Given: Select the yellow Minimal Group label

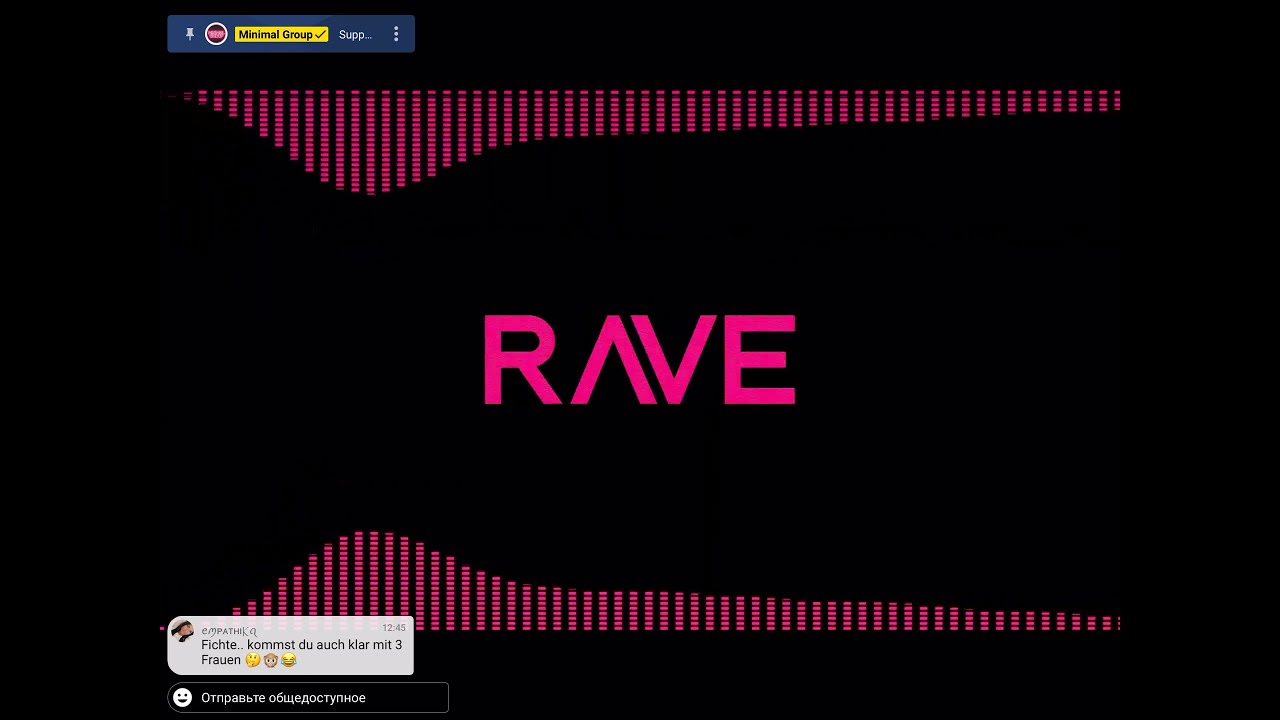Looking at the screenshot, I should [x=282, y=34].
